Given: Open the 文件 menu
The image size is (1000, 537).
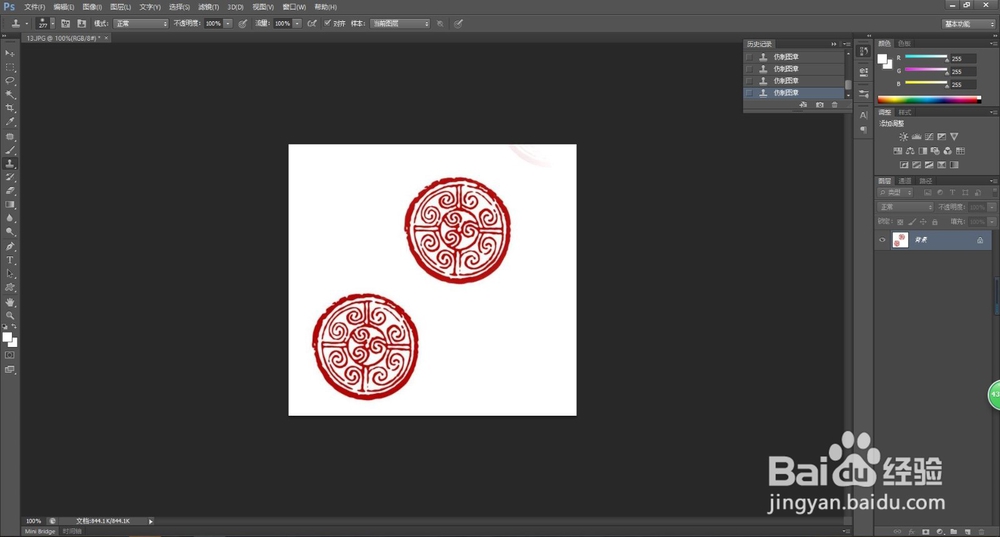Looking at the screenshot, I should (x=34, y=7).
